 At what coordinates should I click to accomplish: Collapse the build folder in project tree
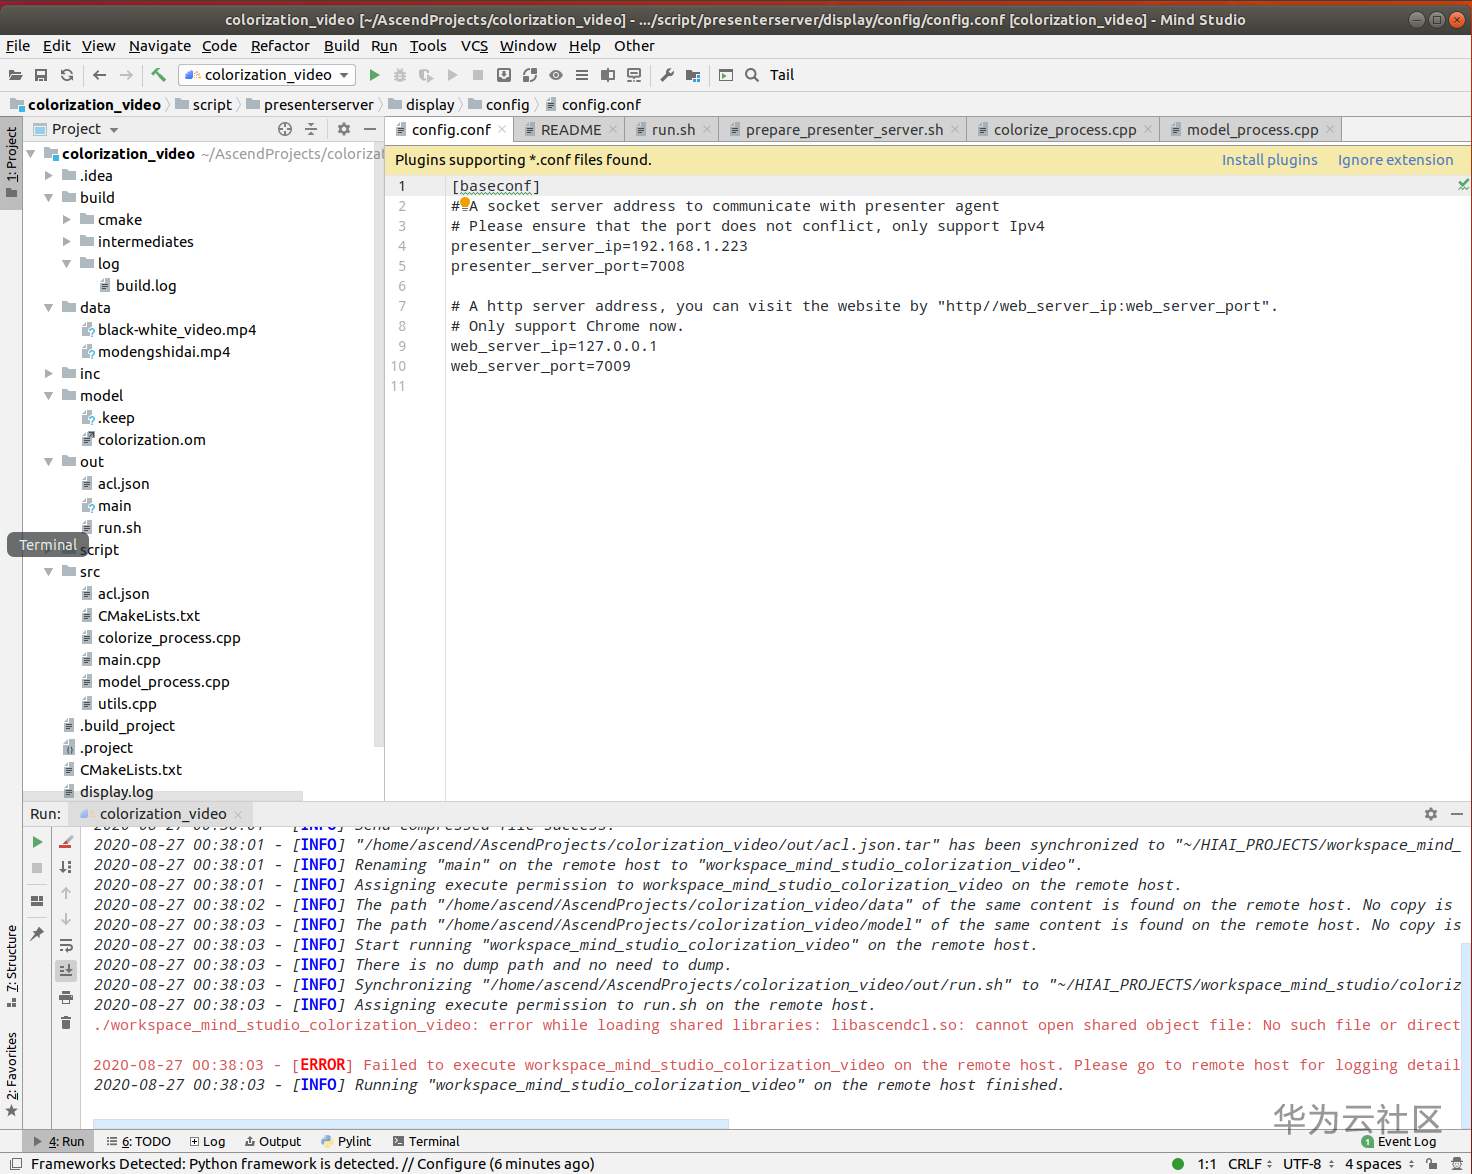click(49, 198)
